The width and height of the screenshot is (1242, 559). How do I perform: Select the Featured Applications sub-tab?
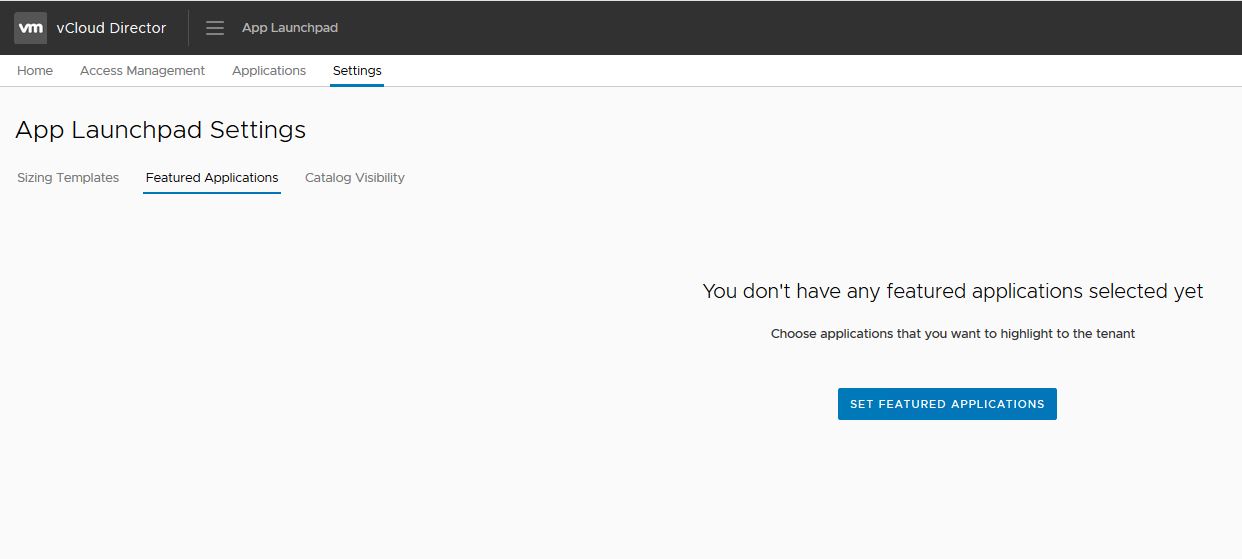(212, 178)
